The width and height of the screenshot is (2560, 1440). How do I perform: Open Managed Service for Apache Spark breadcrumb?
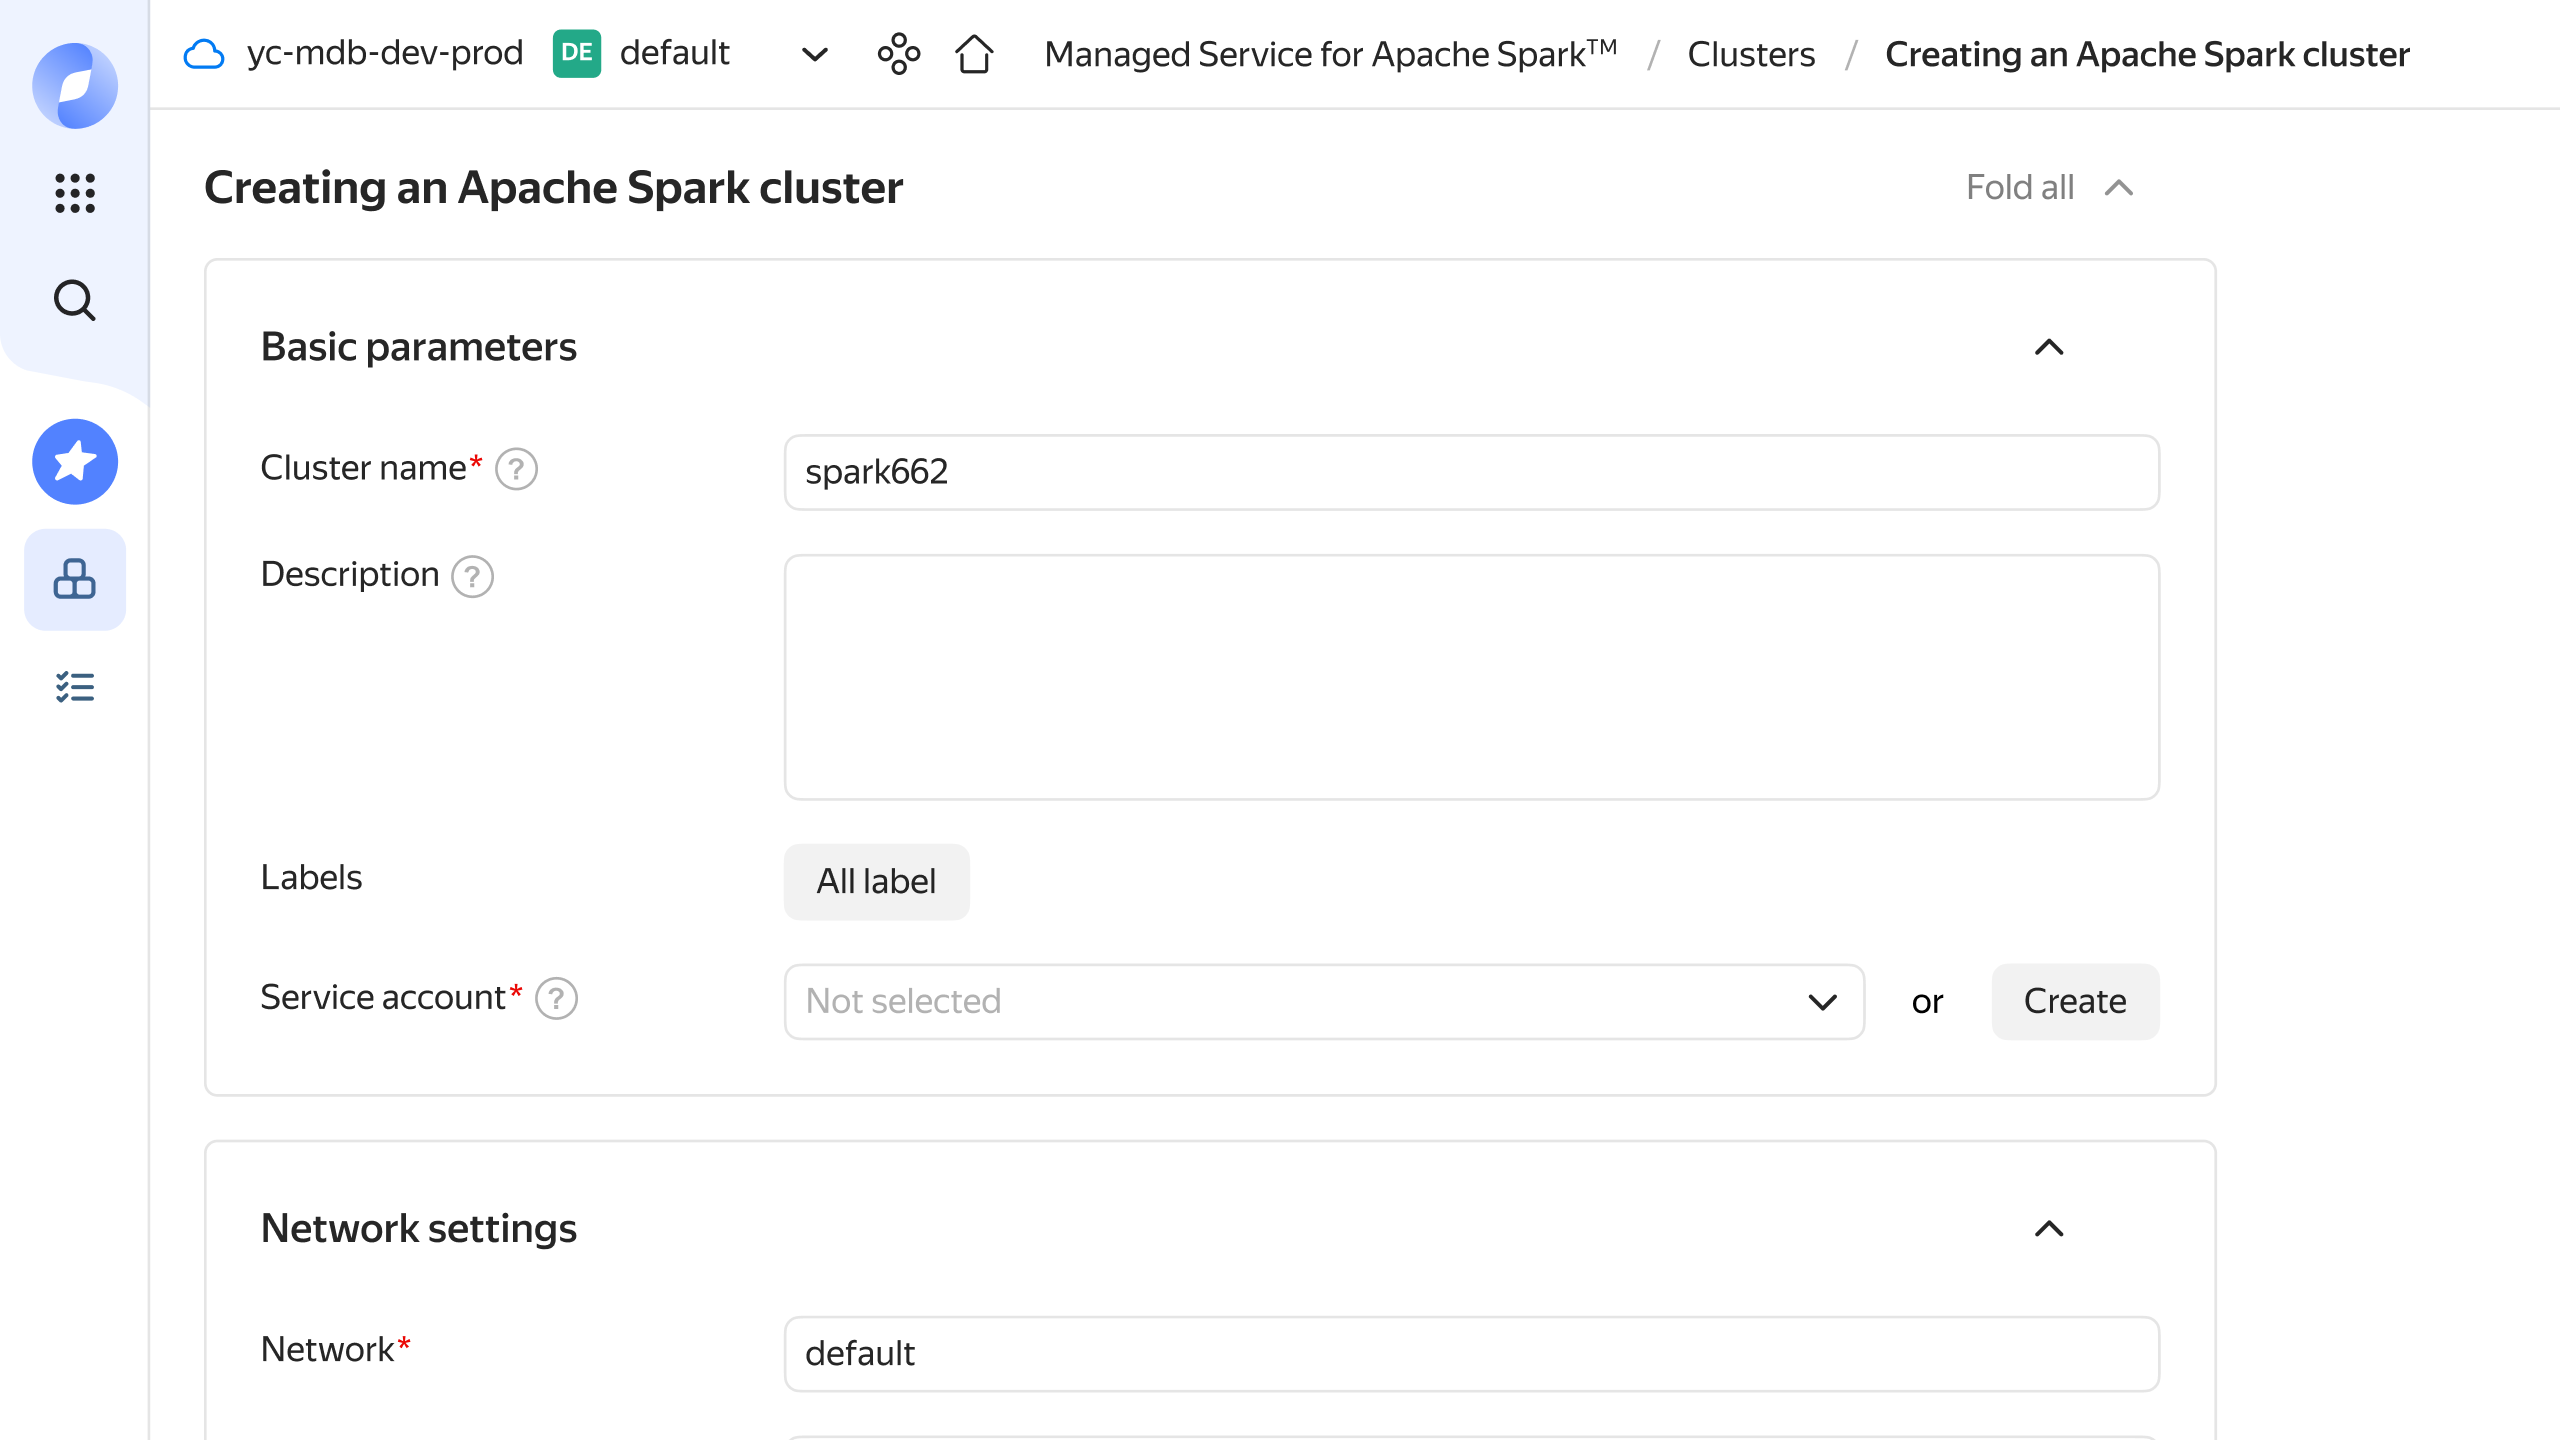click(1331, 54)
